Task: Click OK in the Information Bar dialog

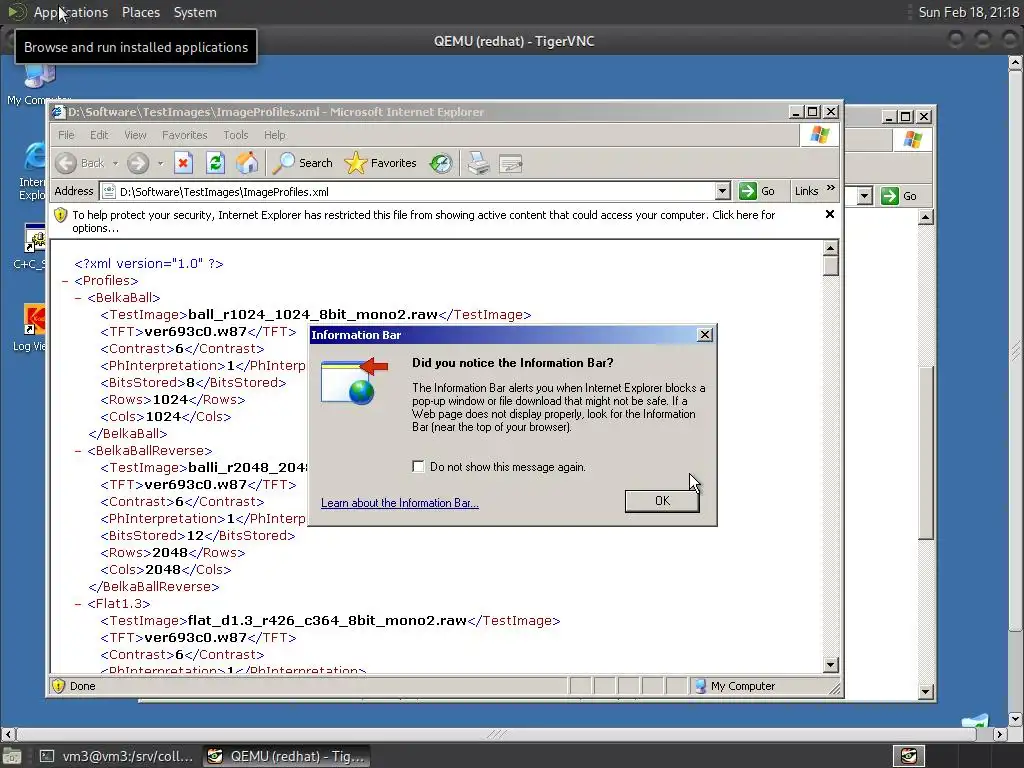Action: coord(662,501)
